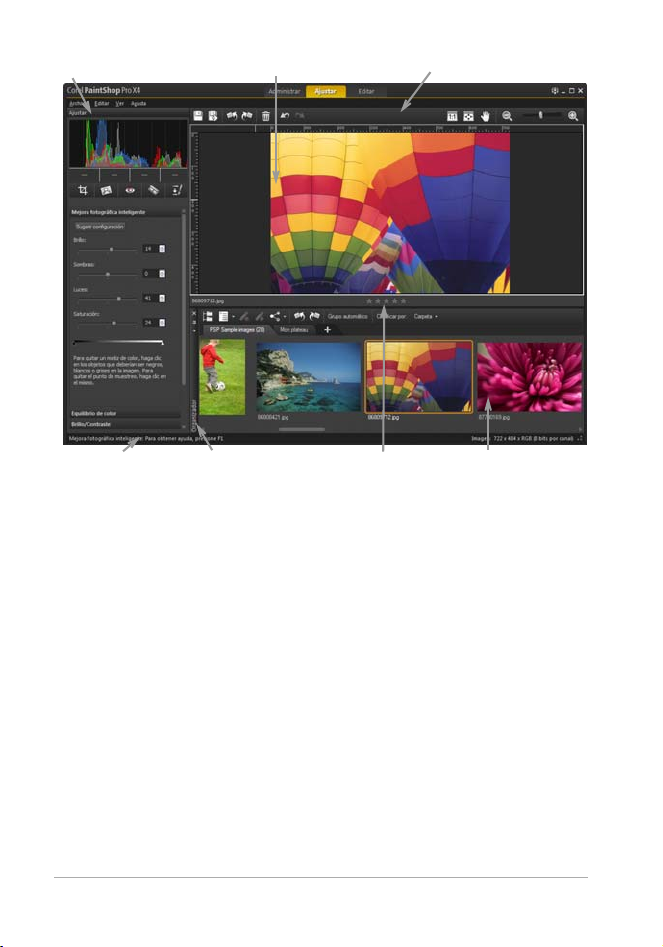Select the Crop tool under the histogram

point(83,190)
